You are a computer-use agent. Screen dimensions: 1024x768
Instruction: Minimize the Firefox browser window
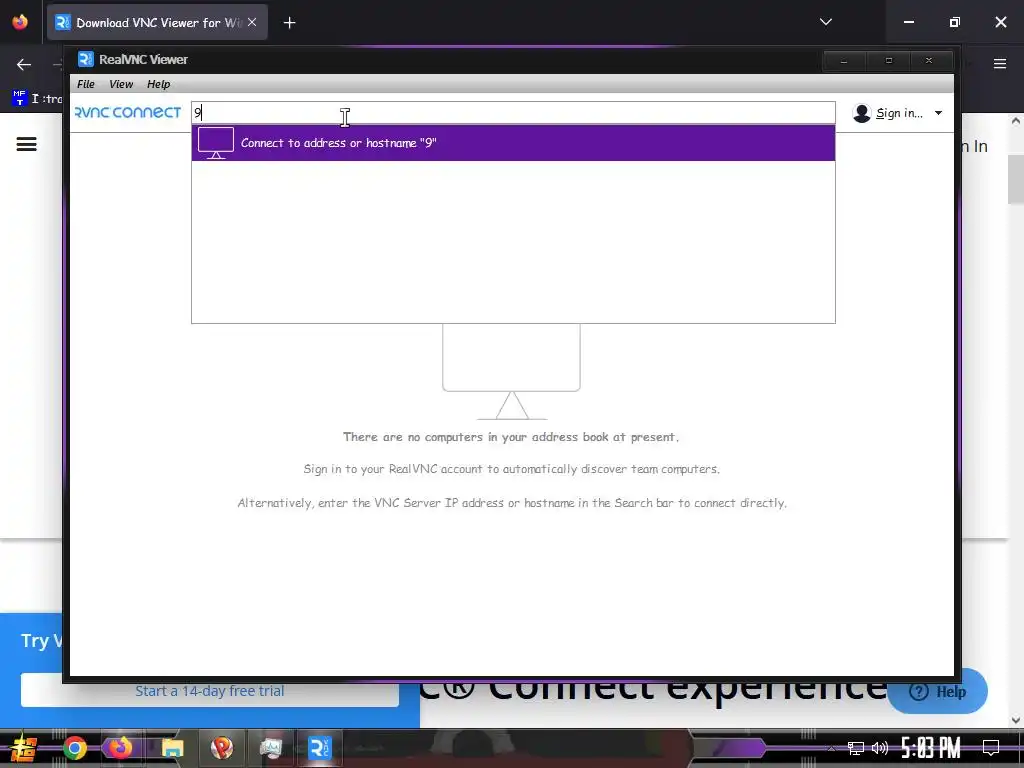point(908,22)
